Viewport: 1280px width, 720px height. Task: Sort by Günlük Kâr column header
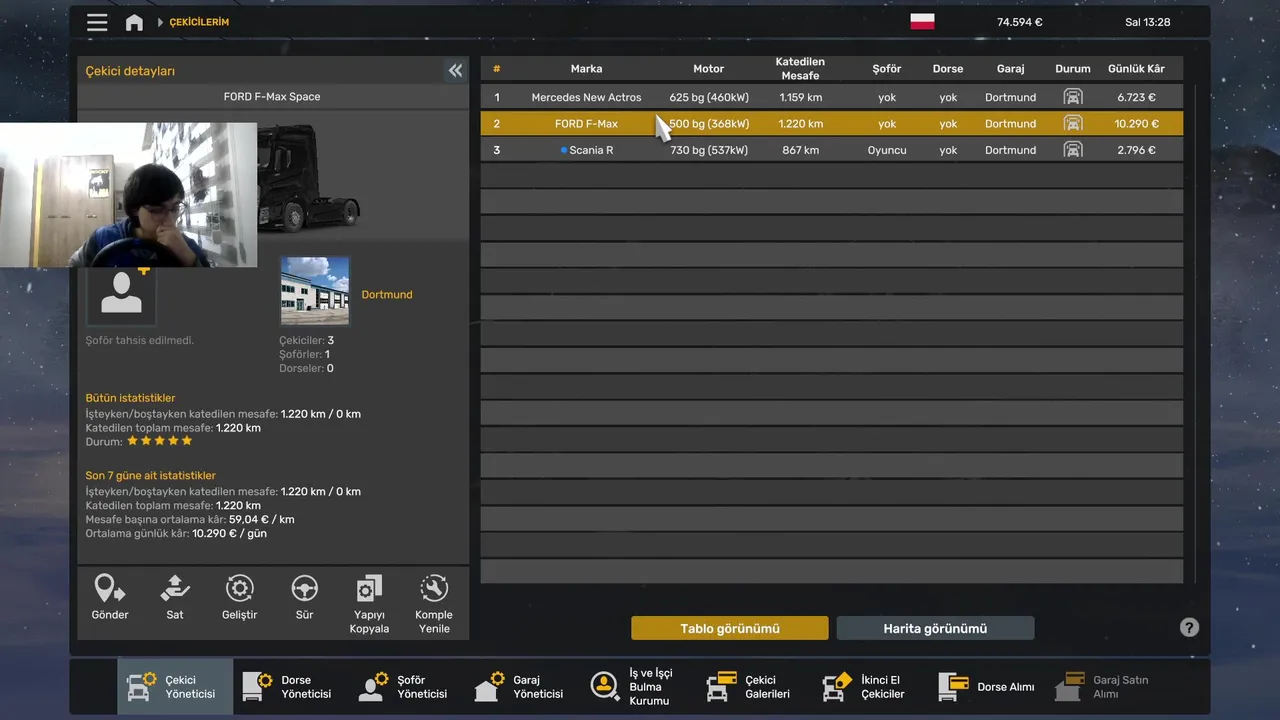coord(1136,69)
